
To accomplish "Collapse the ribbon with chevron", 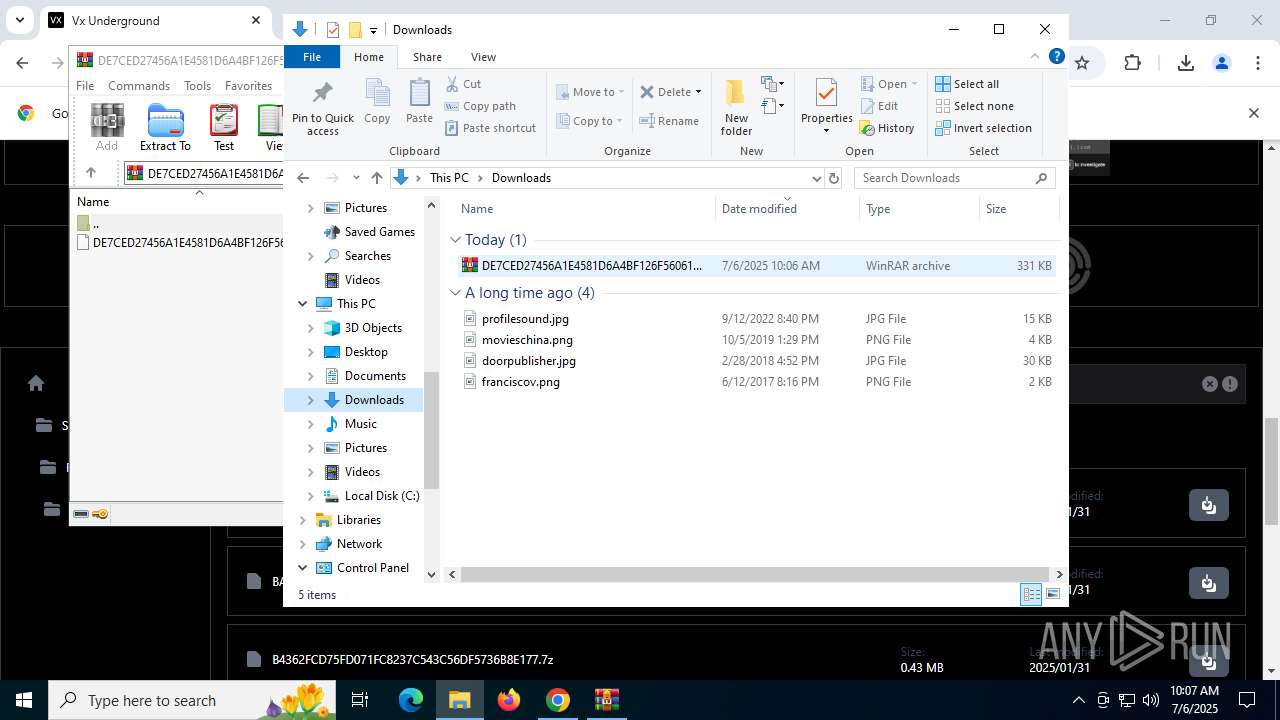I will pos(1035,57).
